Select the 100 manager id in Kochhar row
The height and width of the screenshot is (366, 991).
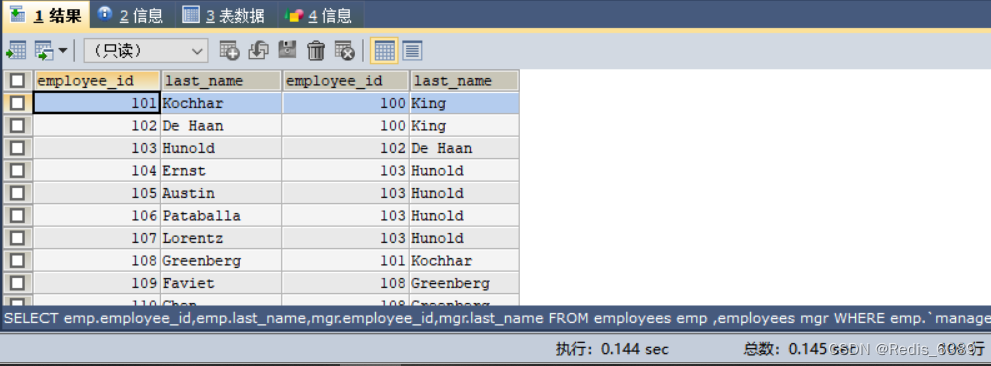(x=345, y=103)
